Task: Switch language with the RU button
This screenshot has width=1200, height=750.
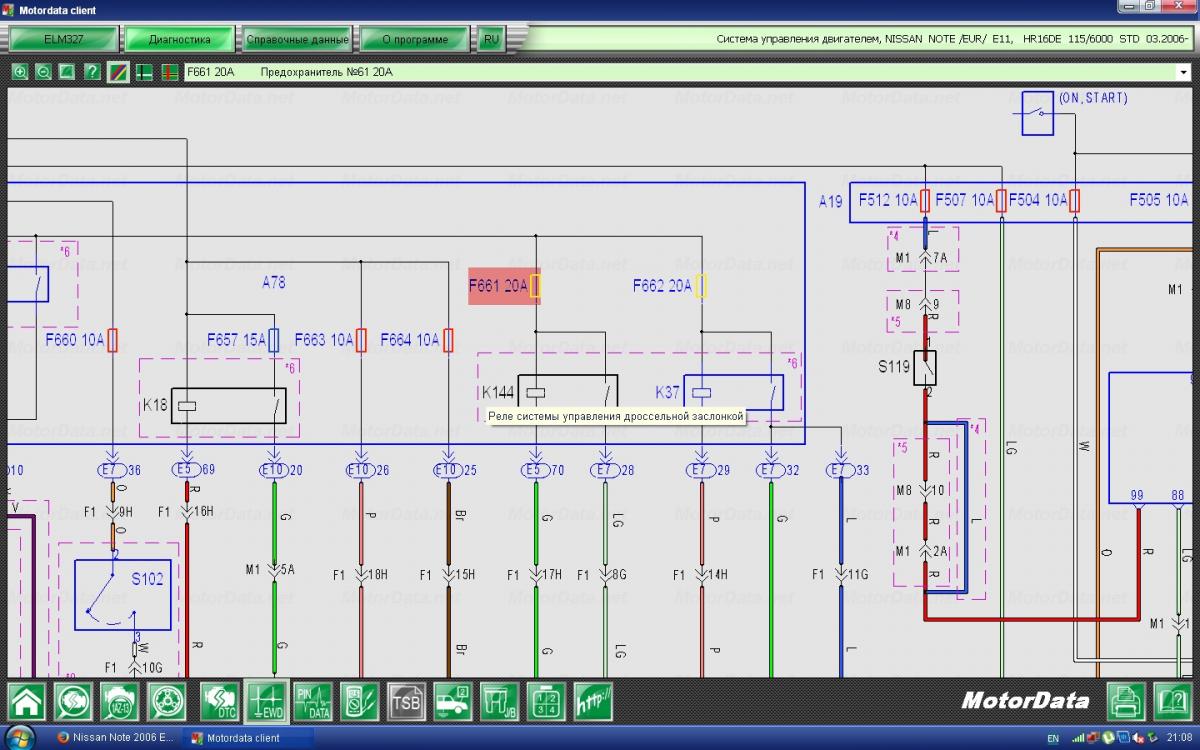Action: tap(490, 40)
